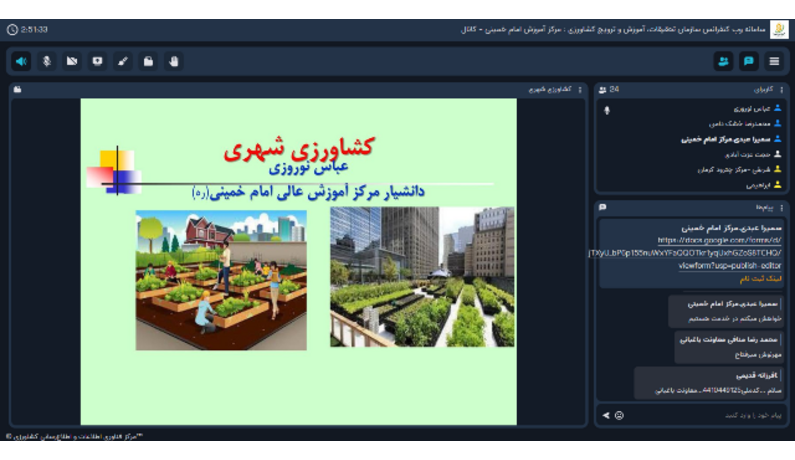This screenshot has height=460, width=795.
Task: Click the کاربران users panel title
Action: (x=764, y=90)
